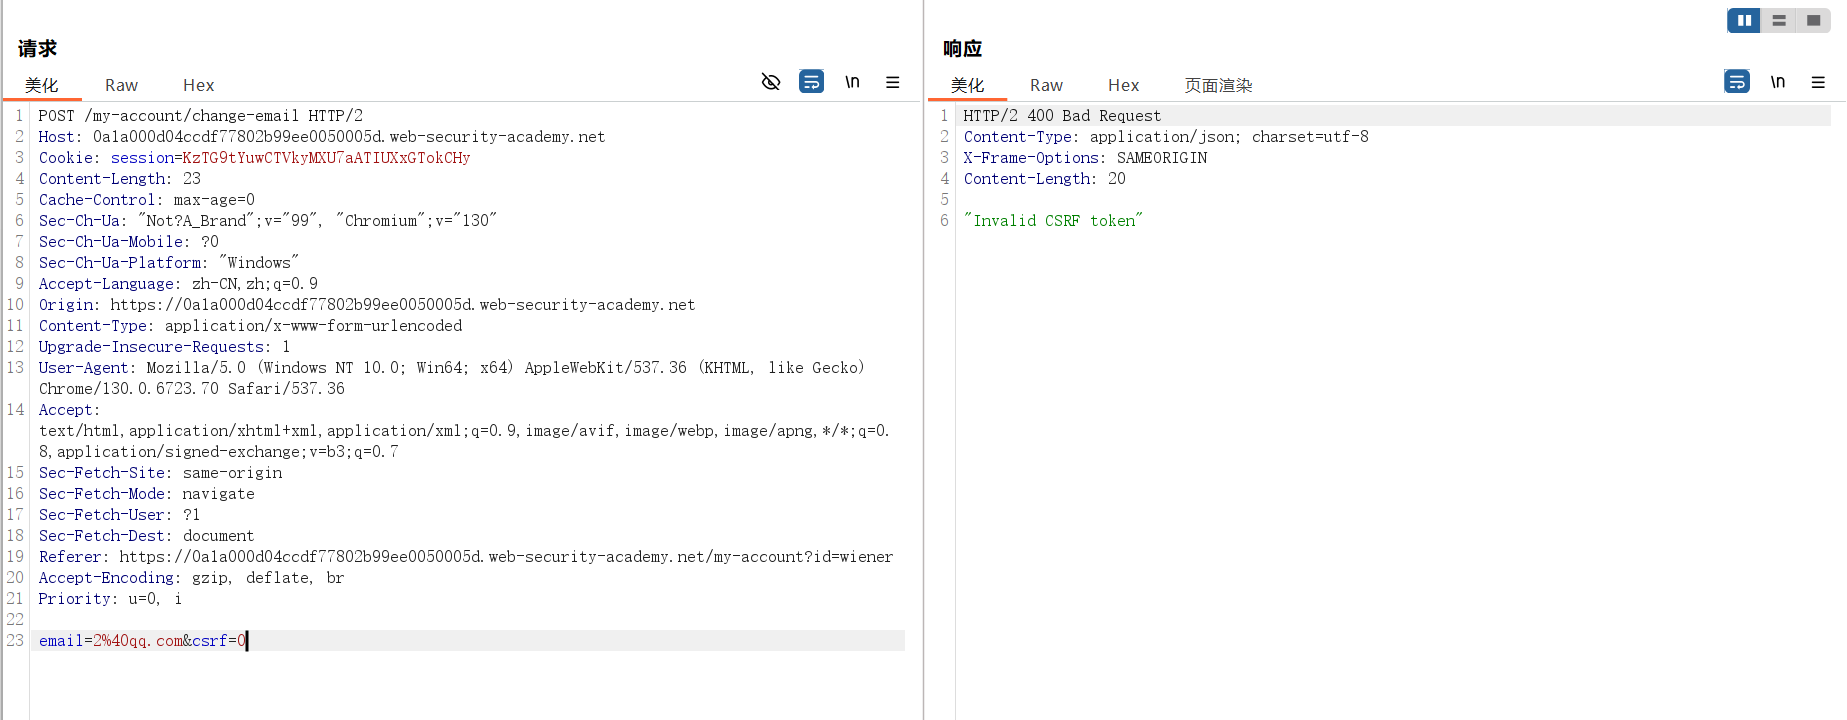Toggle word wrap in the response pane
Viewport: 1847px width, 720px height.
[x=1737, y=82]
